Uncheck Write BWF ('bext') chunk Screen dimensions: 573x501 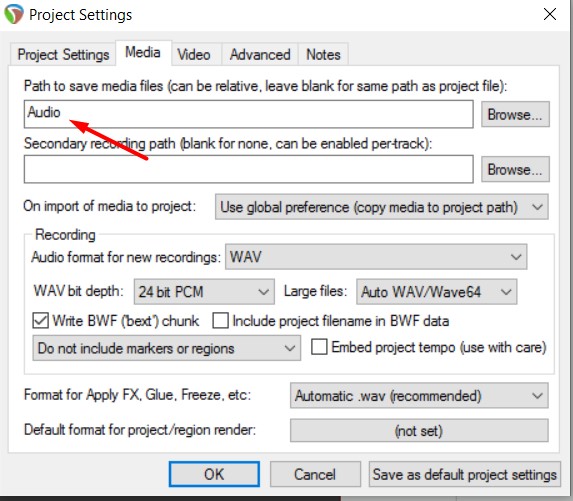click(41, 320)
